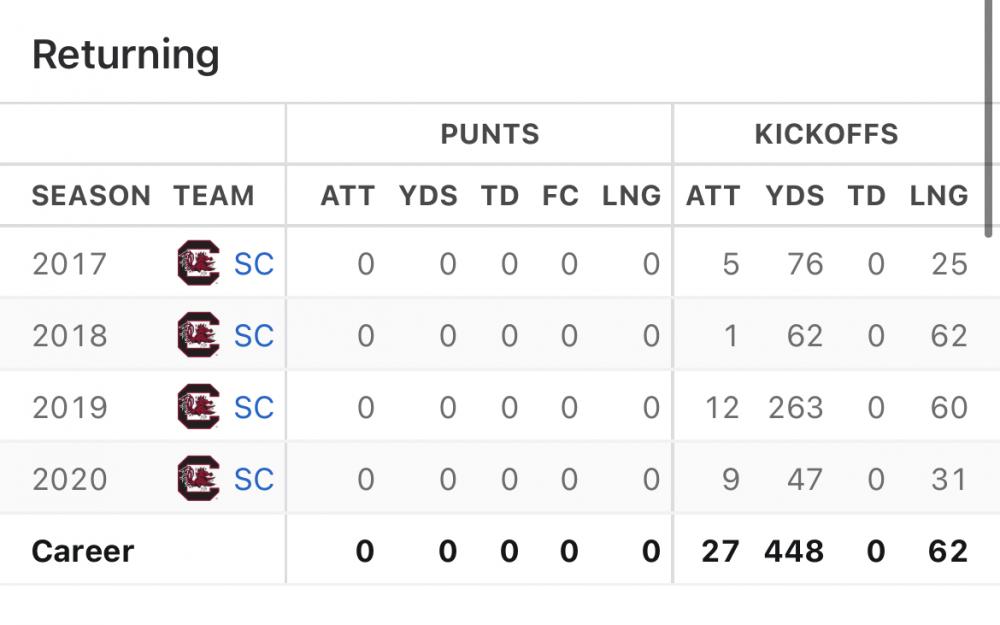Image resolution: width=1000 pixels, height=625 pixels.
Task: Open the SC team link for 2018
Action: pyautogui.click(x=254, y=336)
